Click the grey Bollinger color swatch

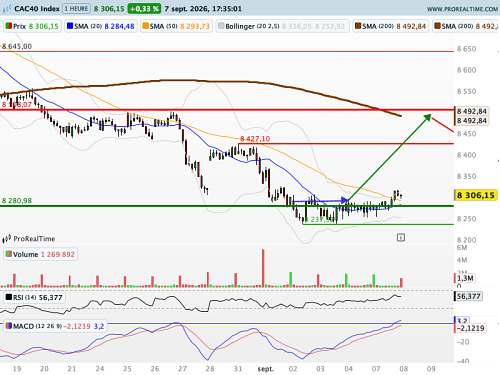point(221,26)
